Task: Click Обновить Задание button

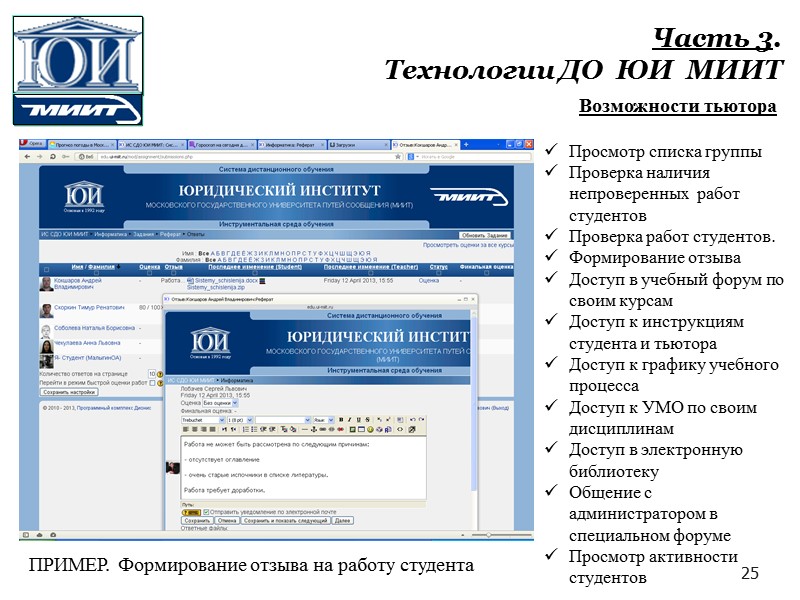Action: 485,235
